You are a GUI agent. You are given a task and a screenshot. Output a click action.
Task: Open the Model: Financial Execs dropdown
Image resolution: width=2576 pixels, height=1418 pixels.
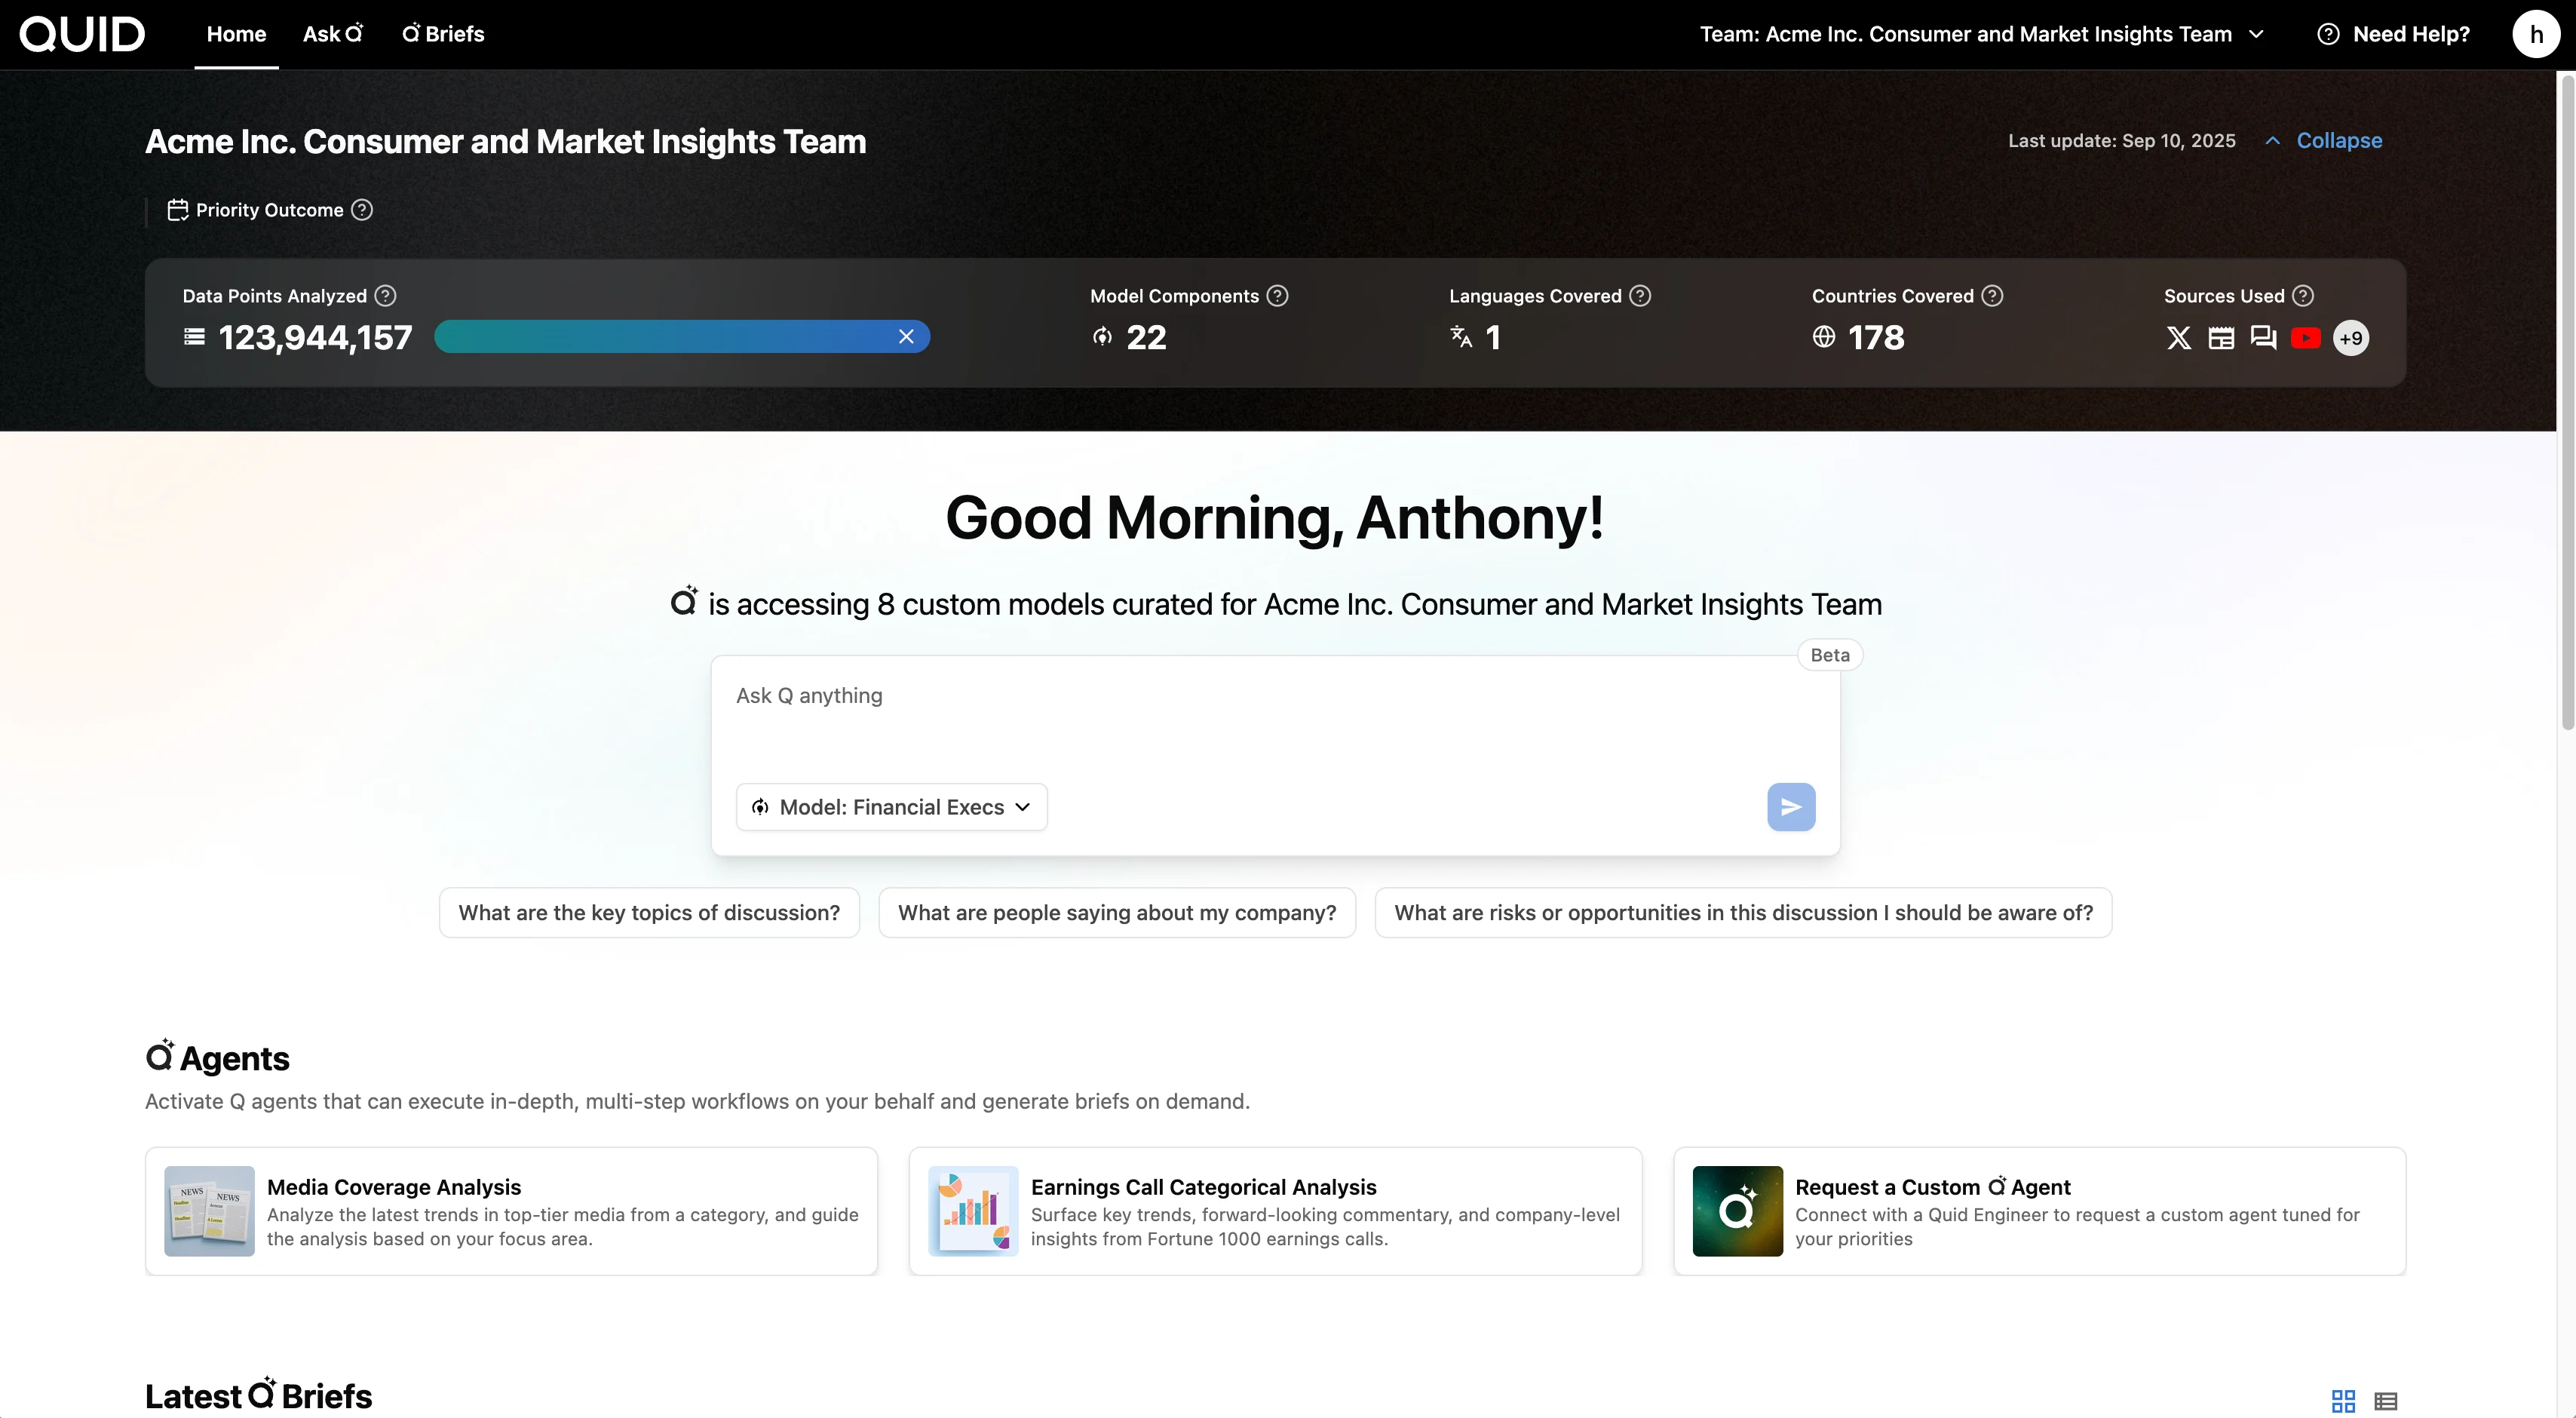[891, 807]
